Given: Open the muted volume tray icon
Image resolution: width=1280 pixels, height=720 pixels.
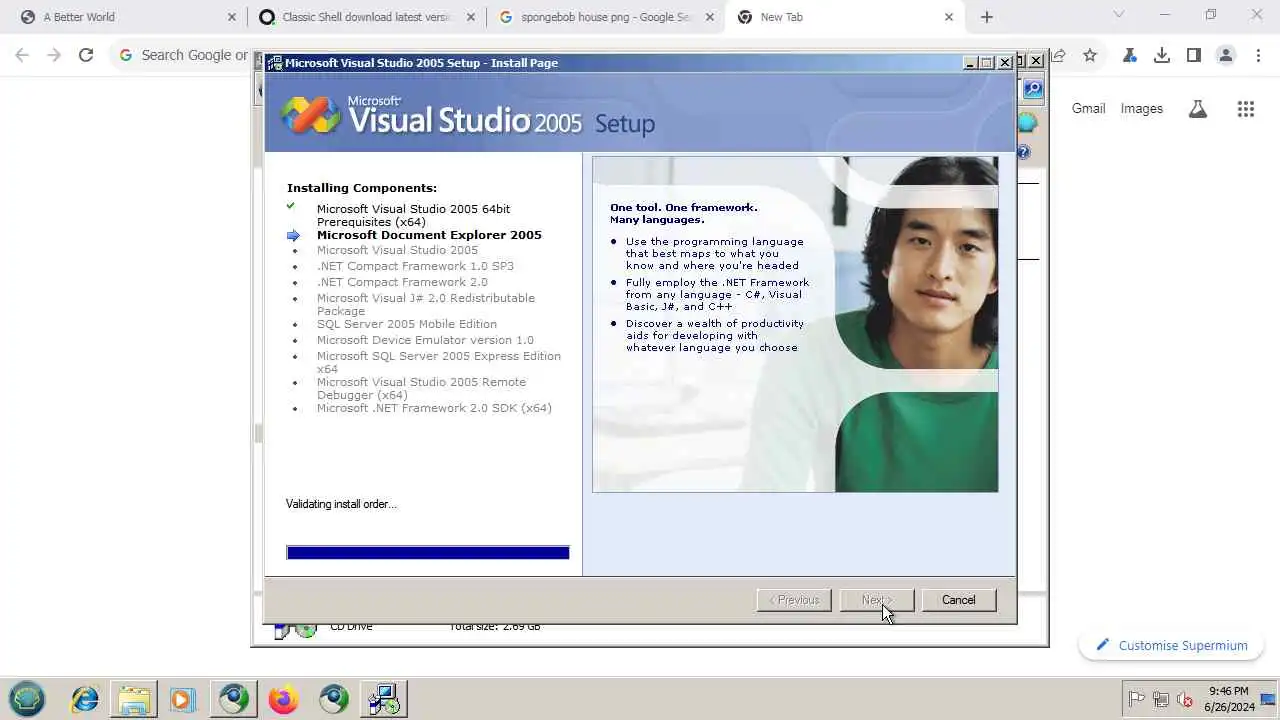Looking at the screenshot, I should click(x=1185, y=699).
